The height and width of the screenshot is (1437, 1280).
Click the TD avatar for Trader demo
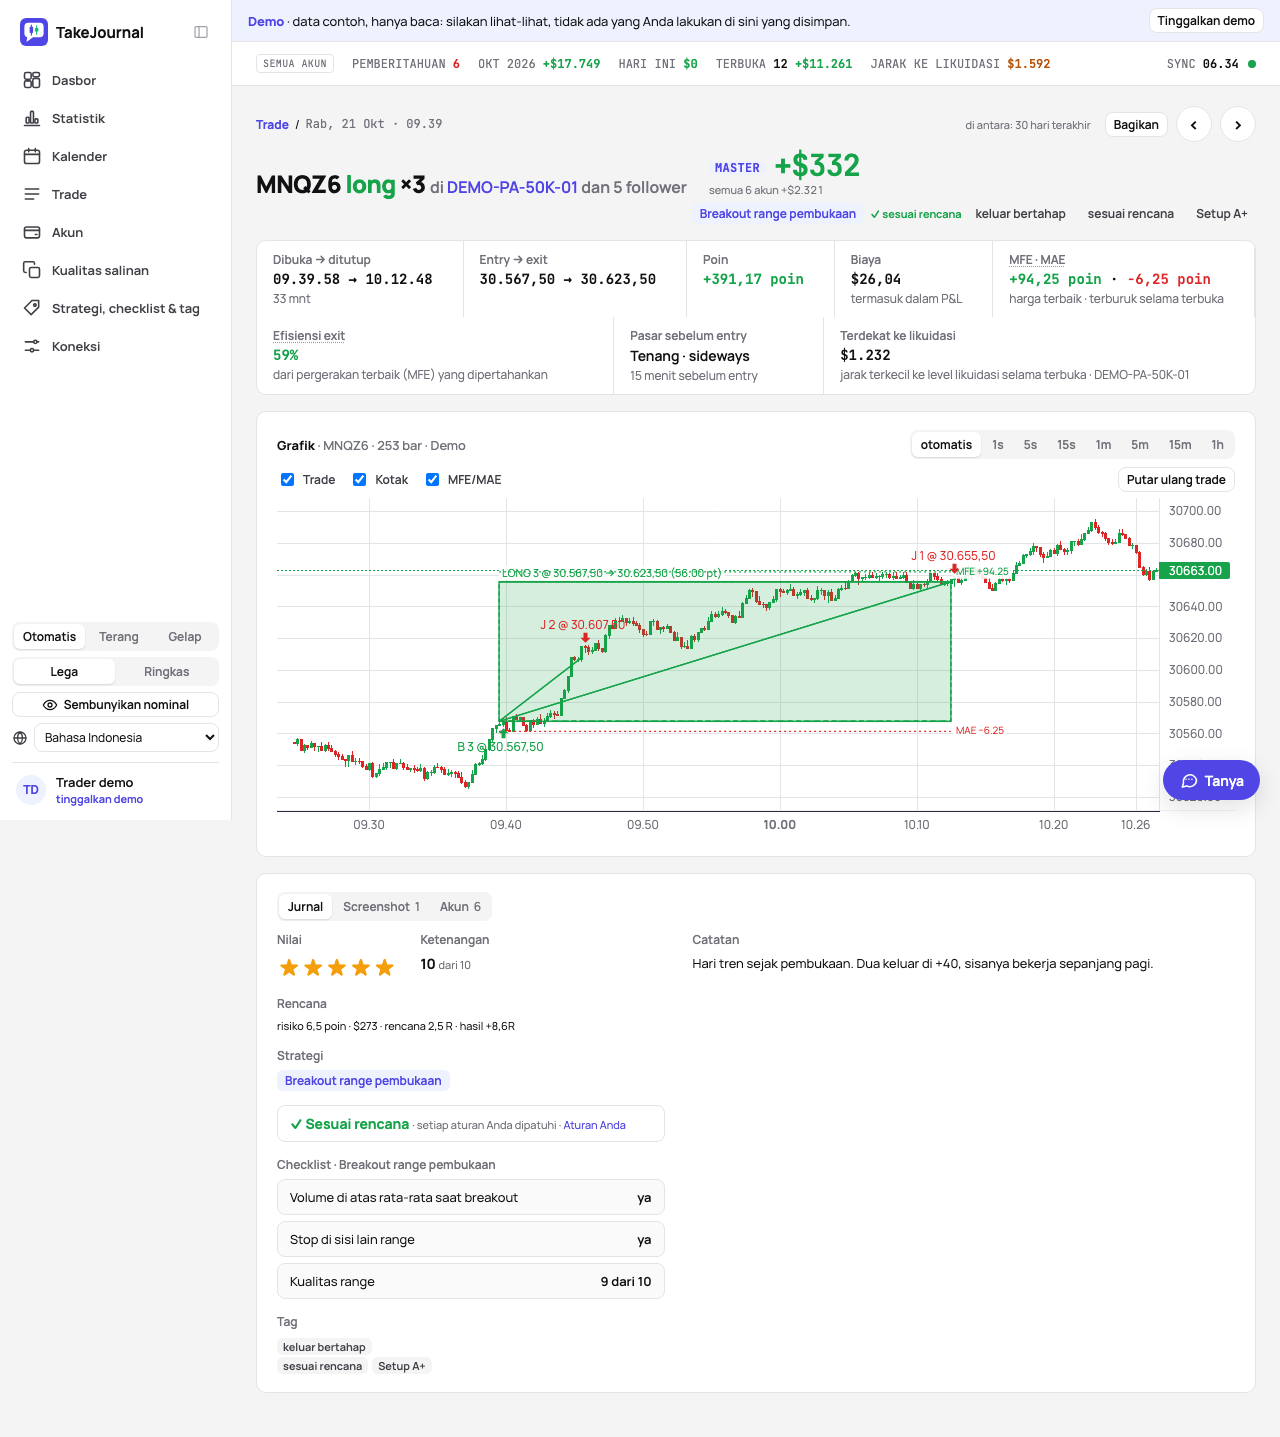(x=31, y=790)
